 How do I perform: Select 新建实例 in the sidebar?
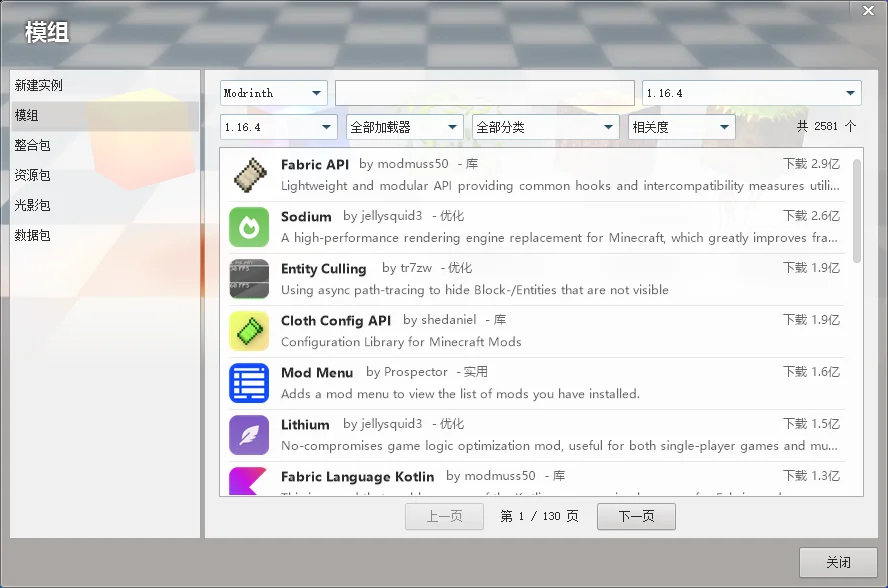[x=105, y=86]
